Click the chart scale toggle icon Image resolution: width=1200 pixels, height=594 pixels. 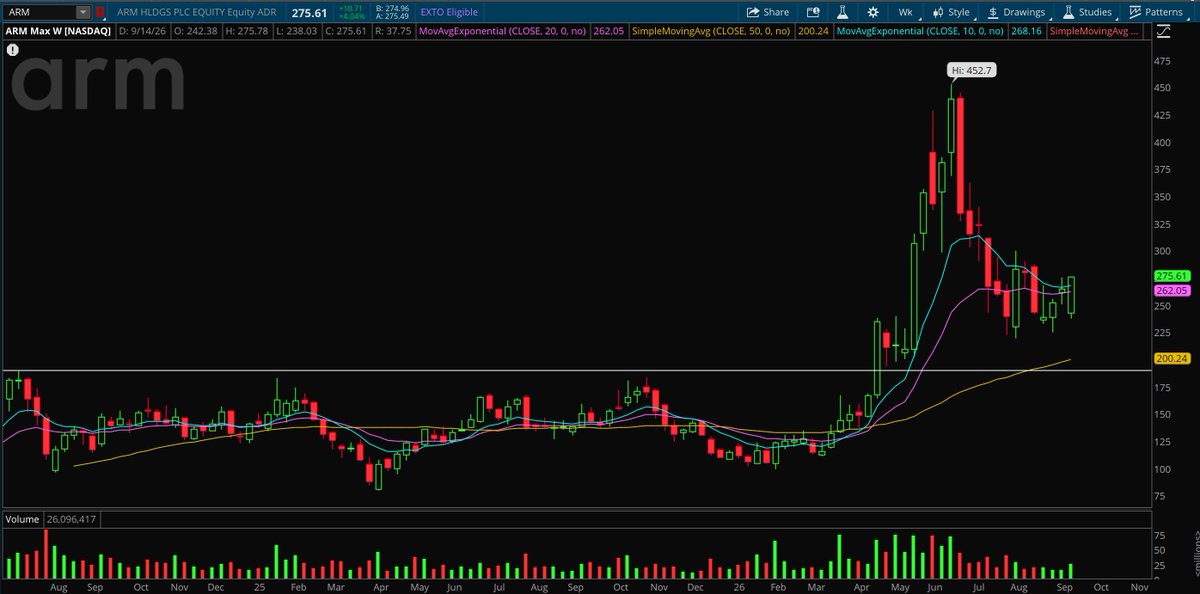[x=1161, y=31]
